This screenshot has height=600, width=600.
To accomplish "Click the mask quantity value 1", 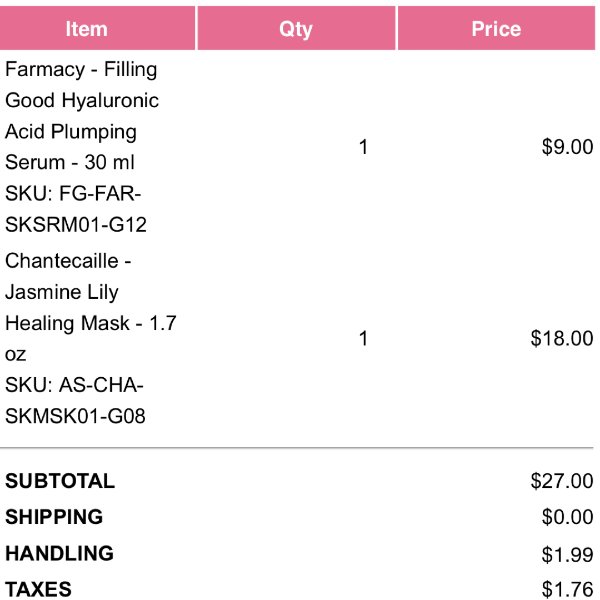I will (364, 338).
